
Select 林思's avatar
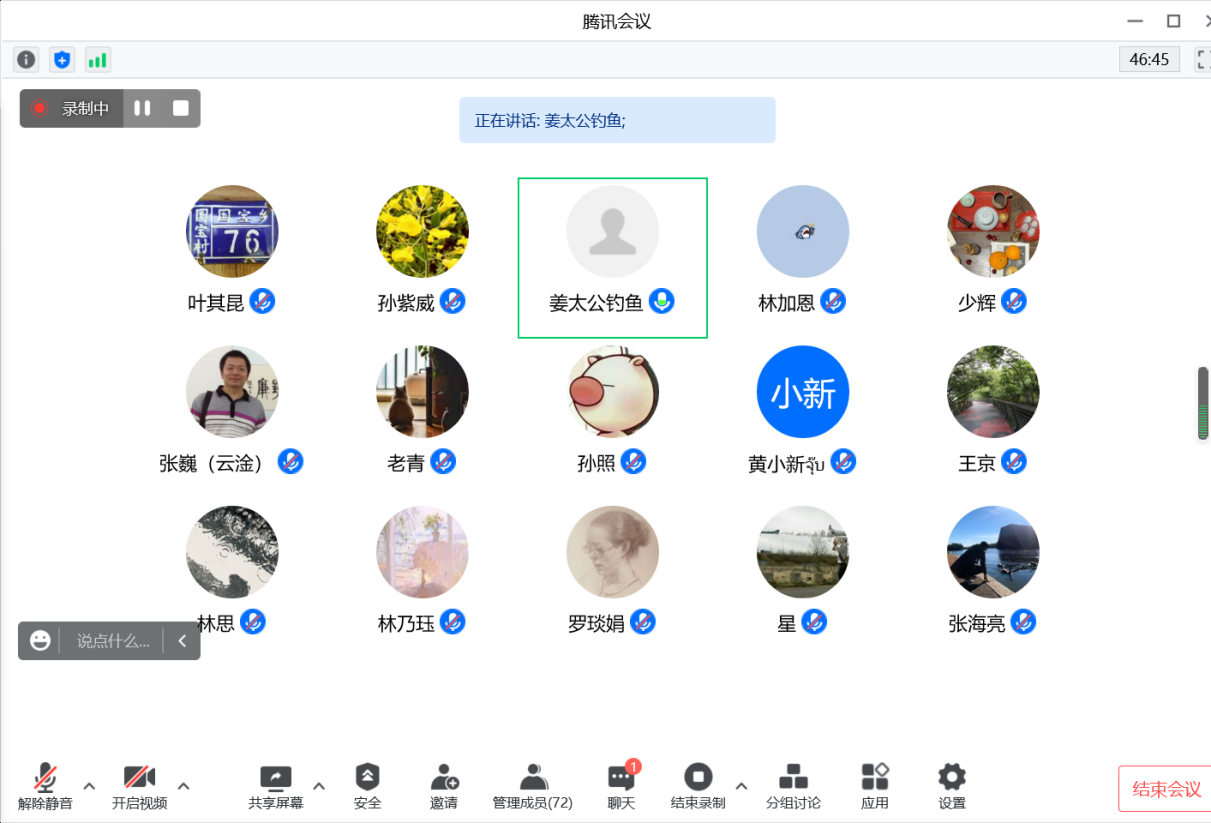[x=232, y=552]
